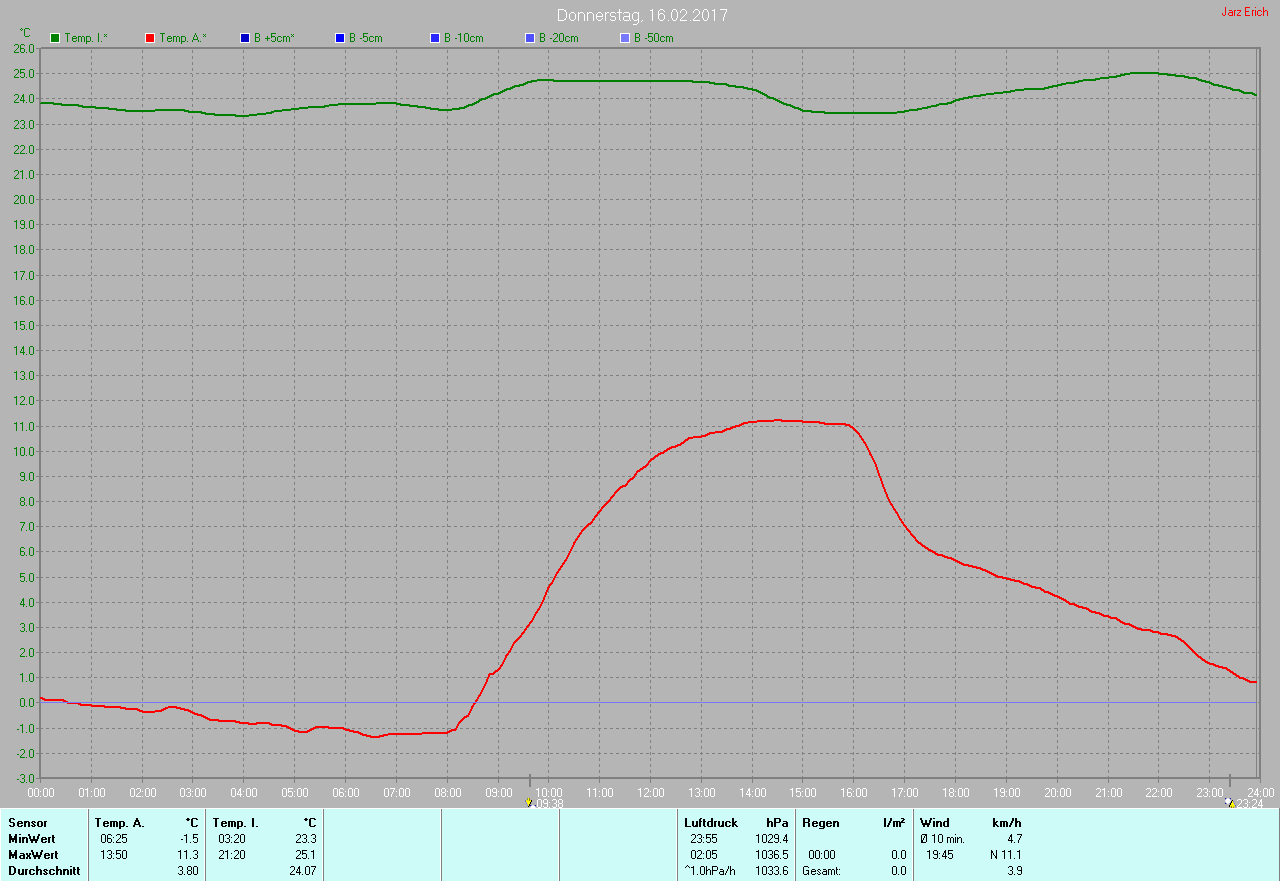Click the Durchschnitt row label
Screen dimensions: 1280x881
[x=44, y=871]
